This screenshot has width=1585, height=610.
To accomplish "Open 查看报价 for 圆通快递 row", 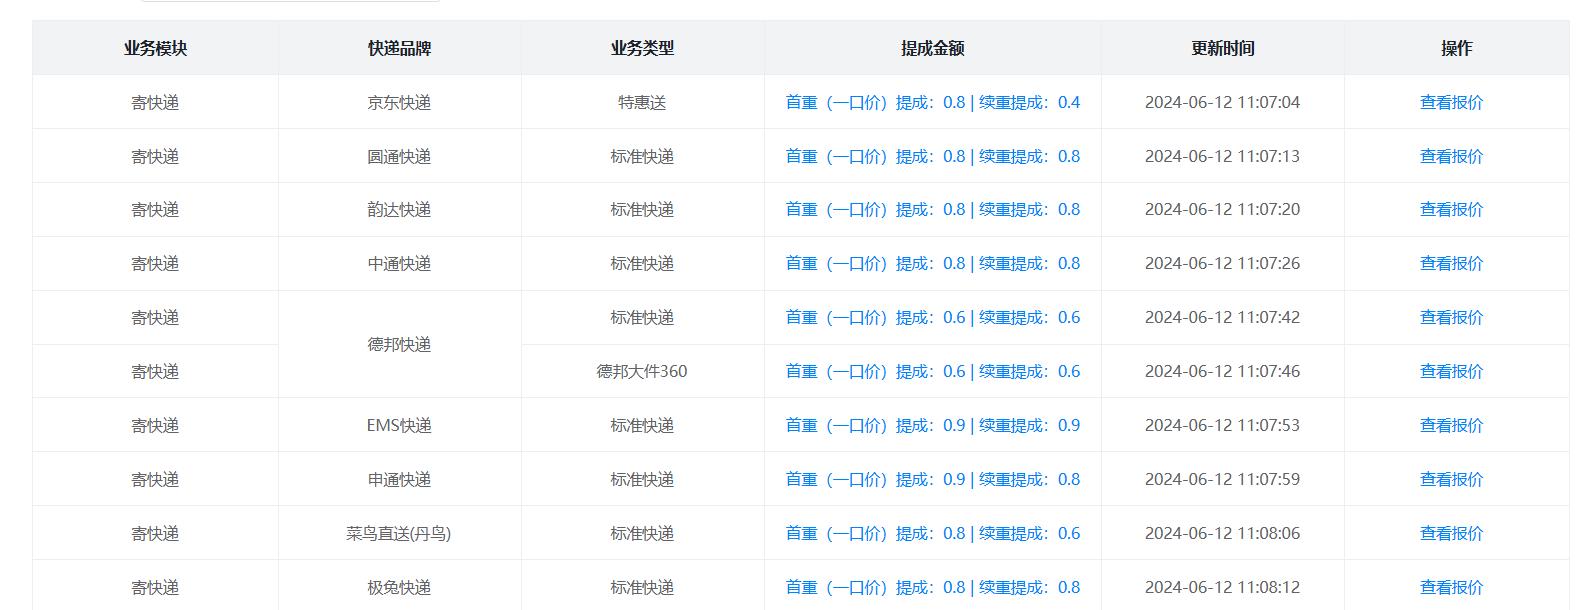I will pyautogui.click(x=1451, y=156).
